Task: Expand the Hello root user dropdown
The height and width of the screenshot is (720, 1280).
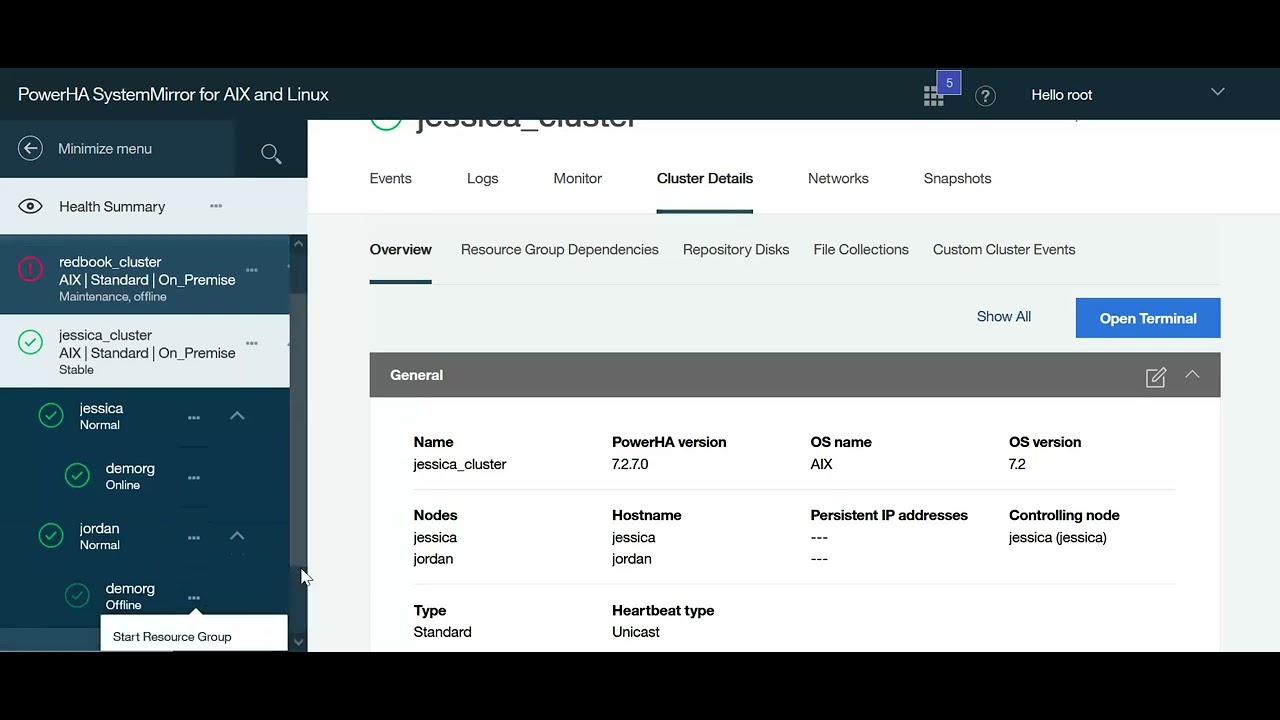Action: click(x=1217, y=92)
